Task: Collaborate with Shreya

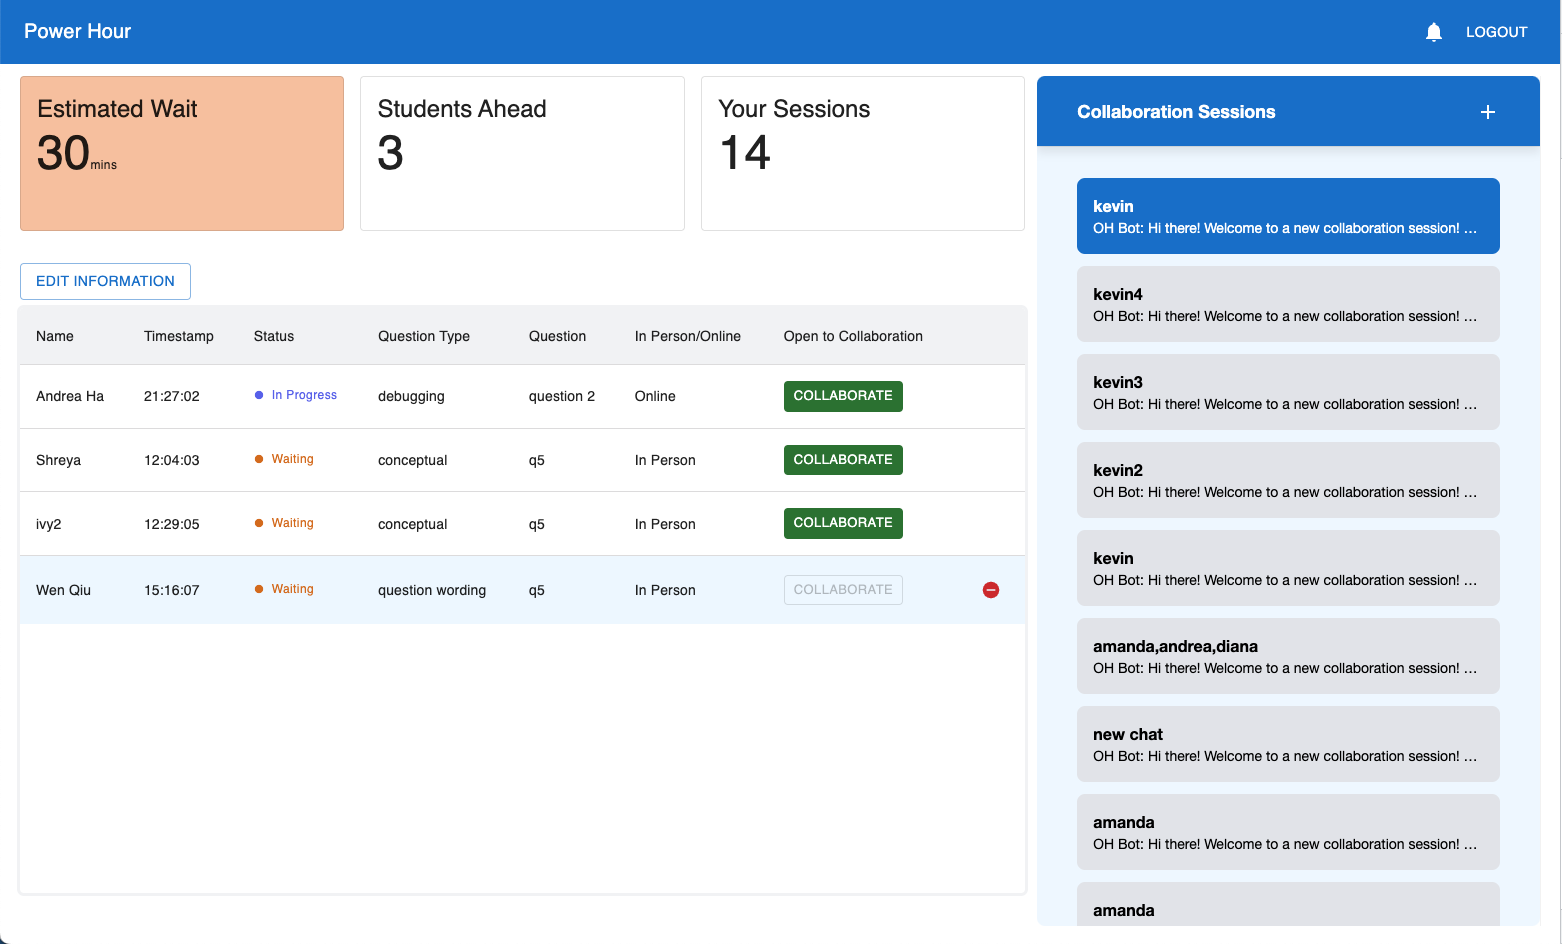Action: click(x=843, y=460)
